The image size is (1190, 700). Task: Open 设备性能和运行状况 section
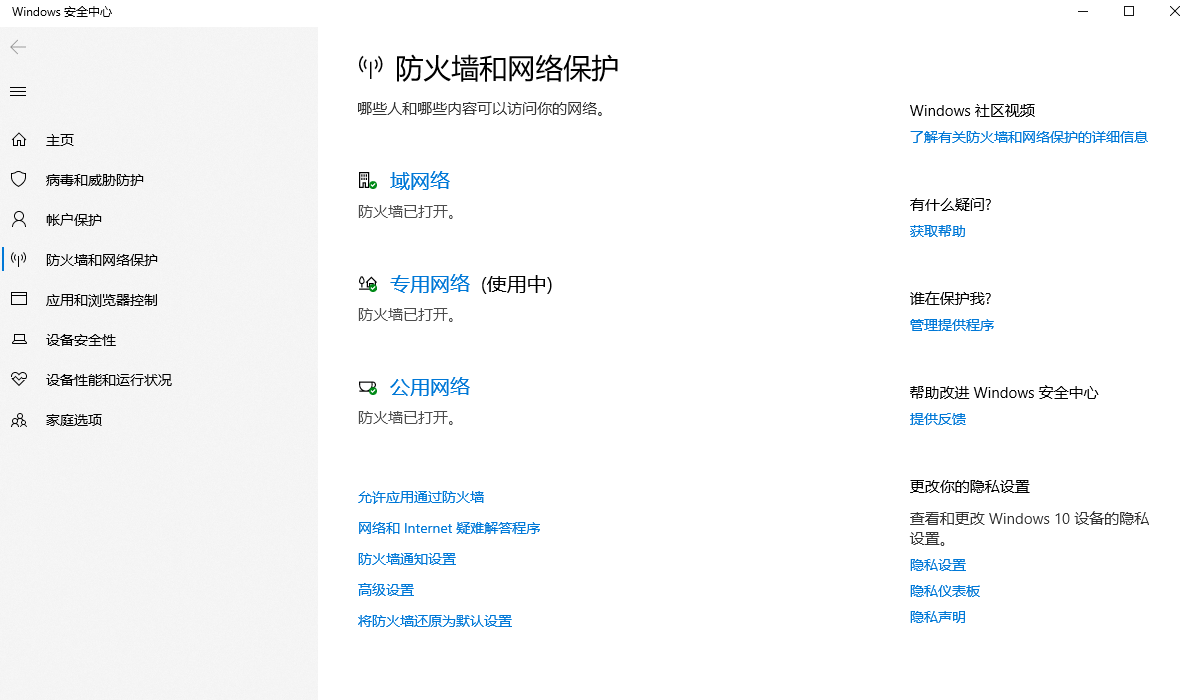(x=109, y=380)
